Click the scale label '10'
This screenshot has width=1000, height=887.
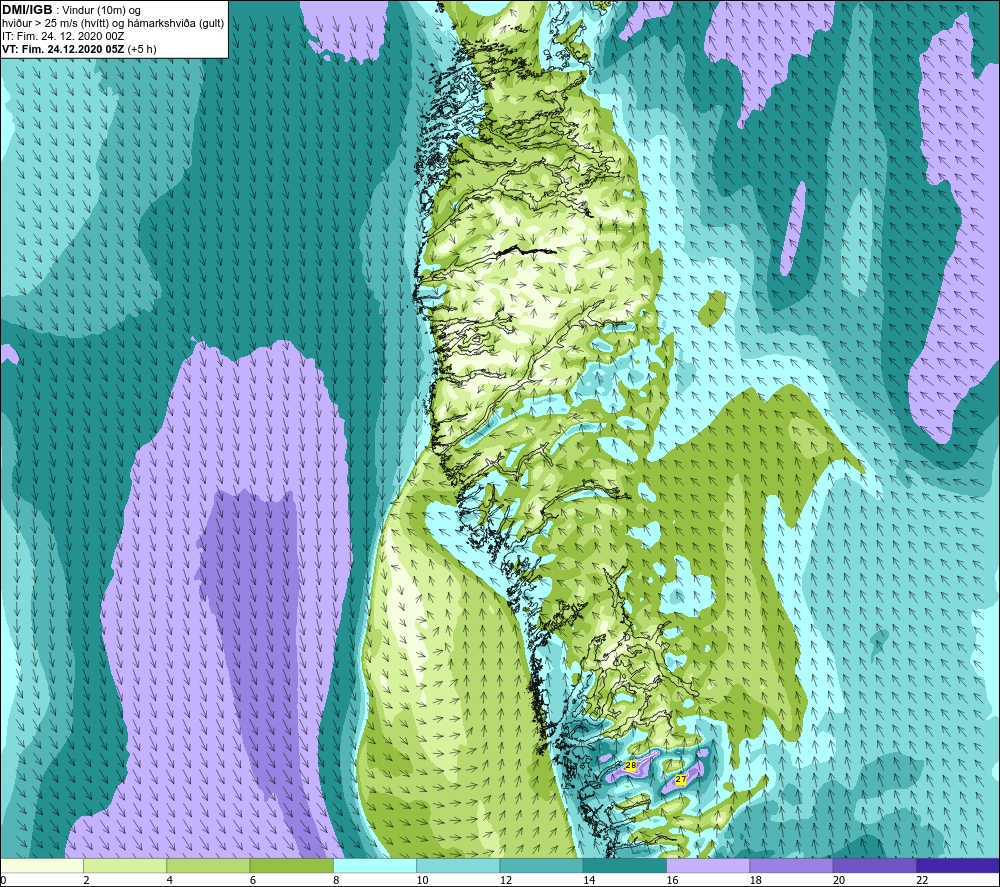tap(422, 880)
